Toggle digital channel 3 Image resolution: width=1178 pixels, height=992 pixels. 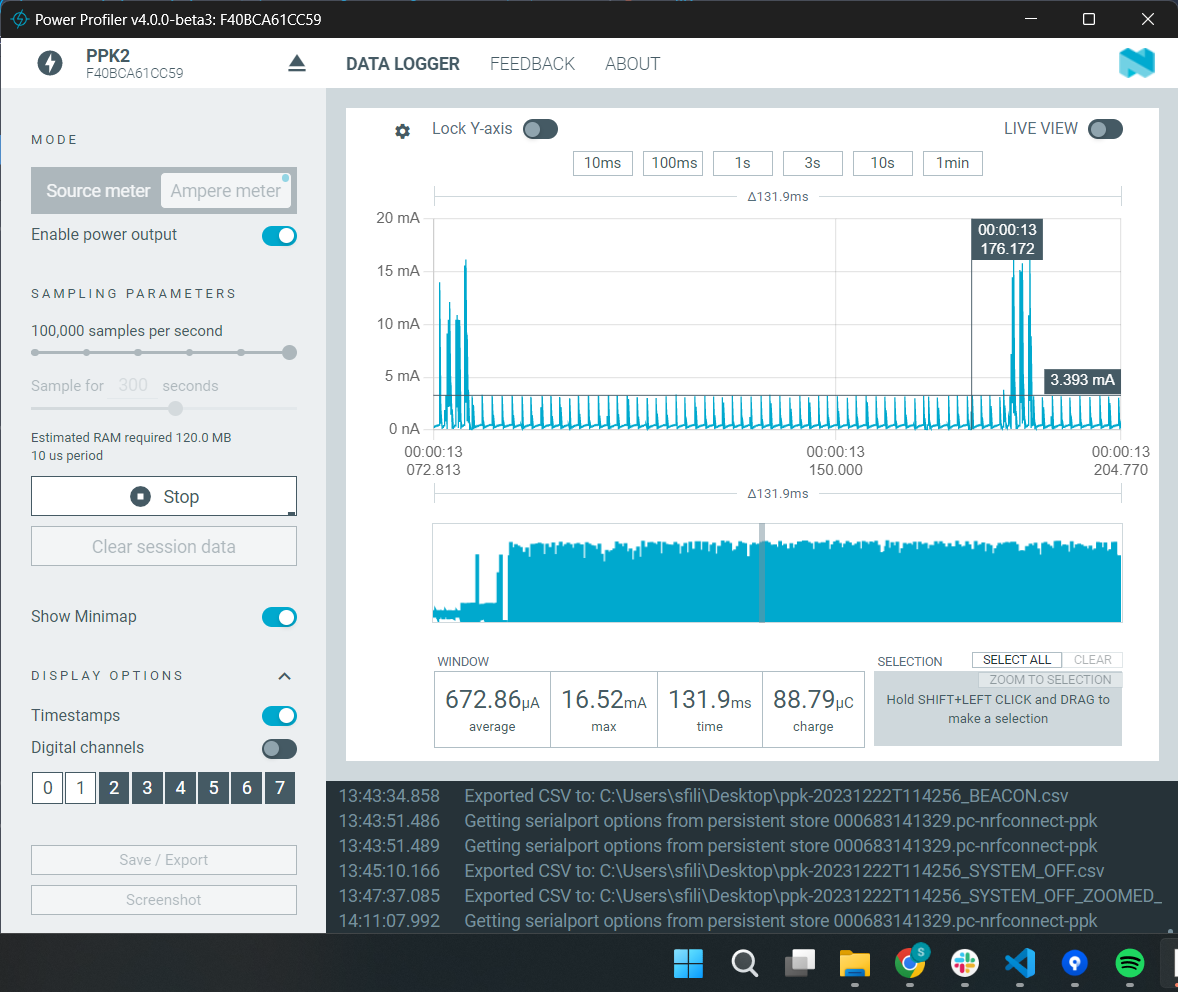click(147, 788)
